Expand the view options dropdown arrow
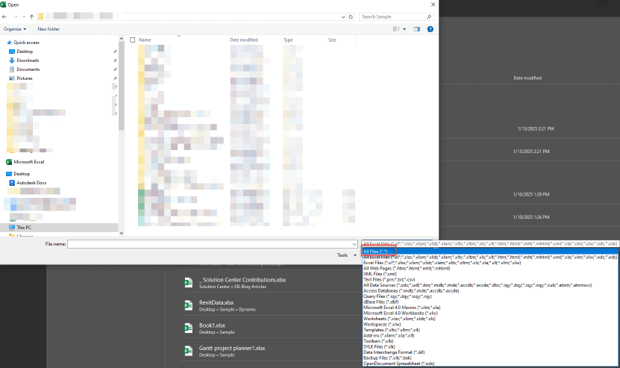 (404, 29)
